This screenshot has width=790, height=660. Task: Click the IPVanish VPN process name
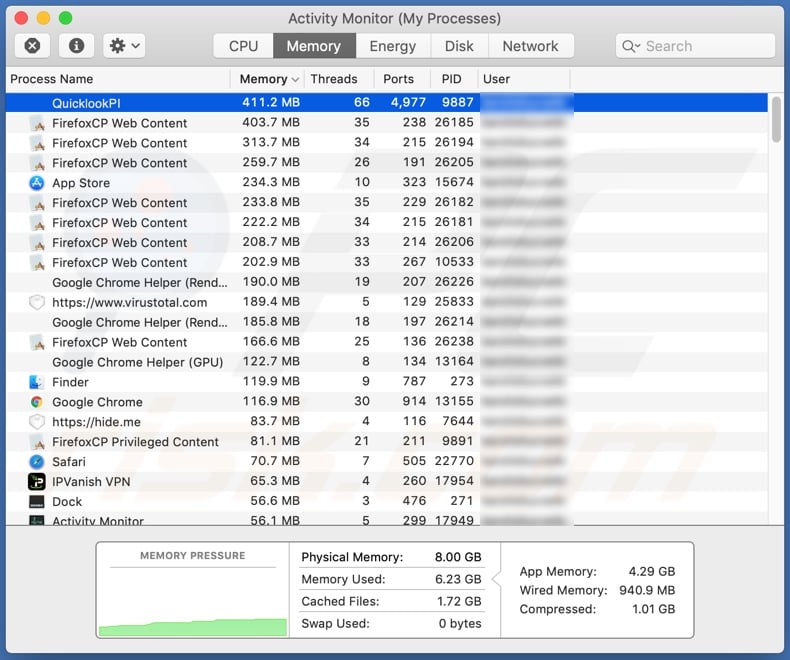(x=91, y=482)
